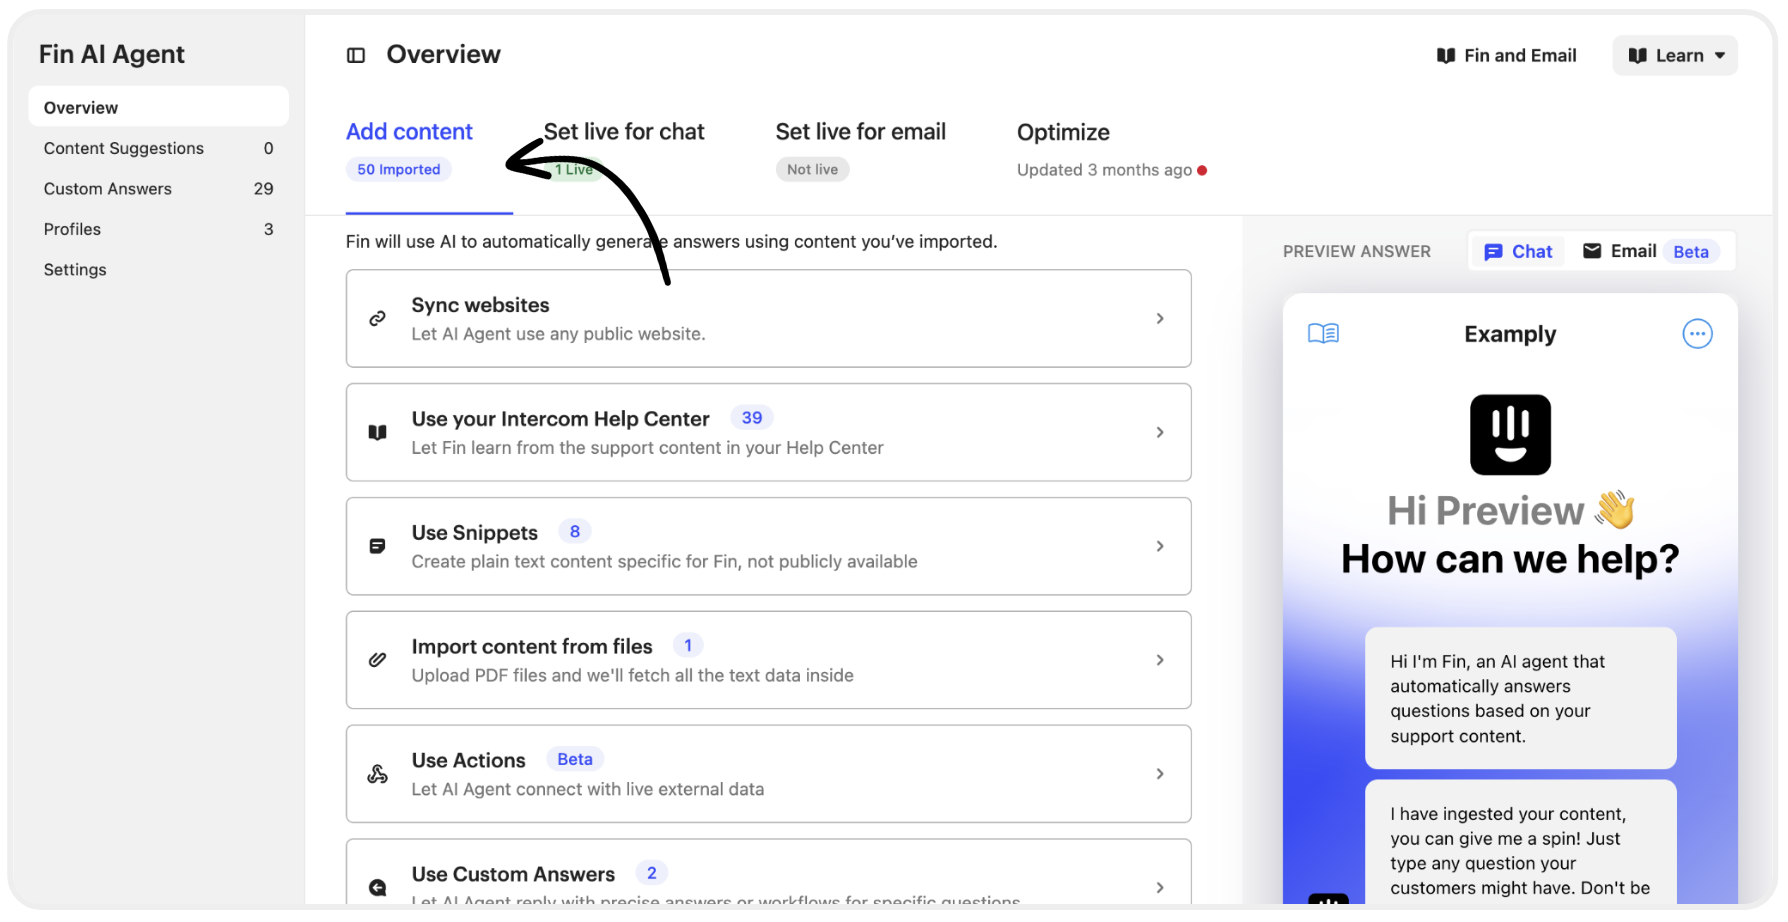This screenshot has width=1788, height=922.
Task: Switch to Set live for email tab
Action: 860,132
